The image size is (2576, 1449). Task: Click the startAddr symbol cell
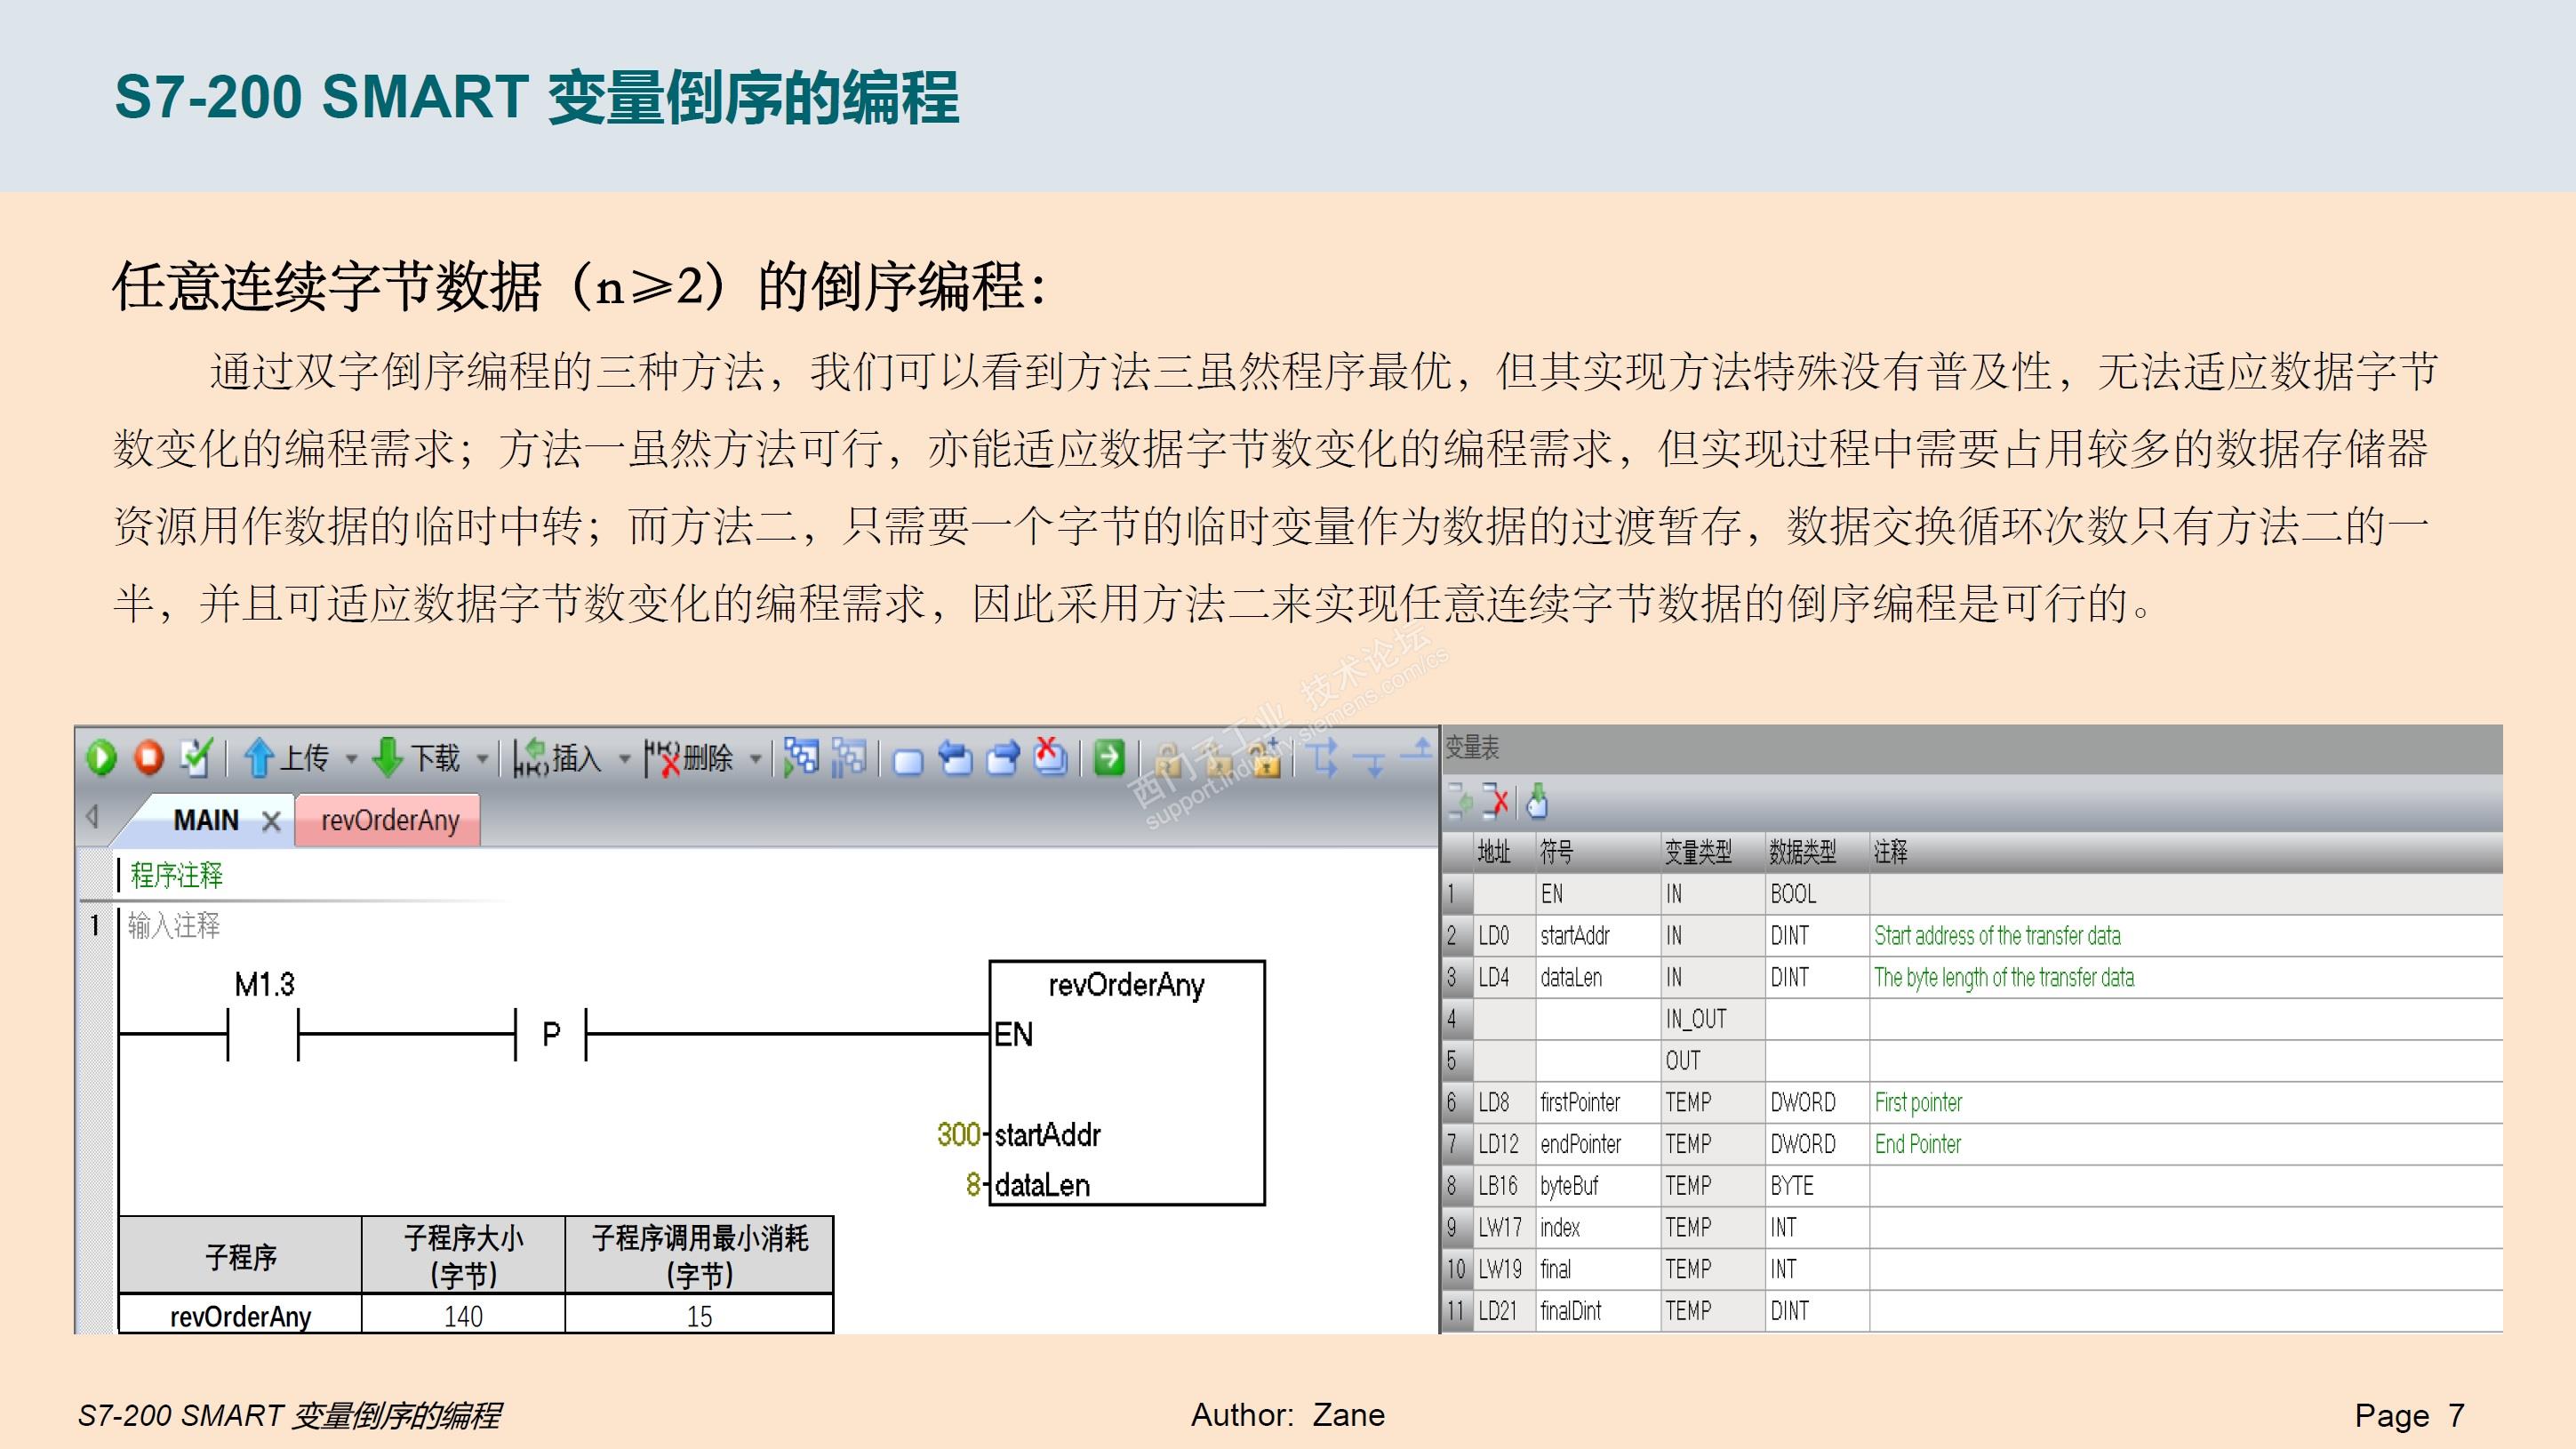coord(1575,936)
